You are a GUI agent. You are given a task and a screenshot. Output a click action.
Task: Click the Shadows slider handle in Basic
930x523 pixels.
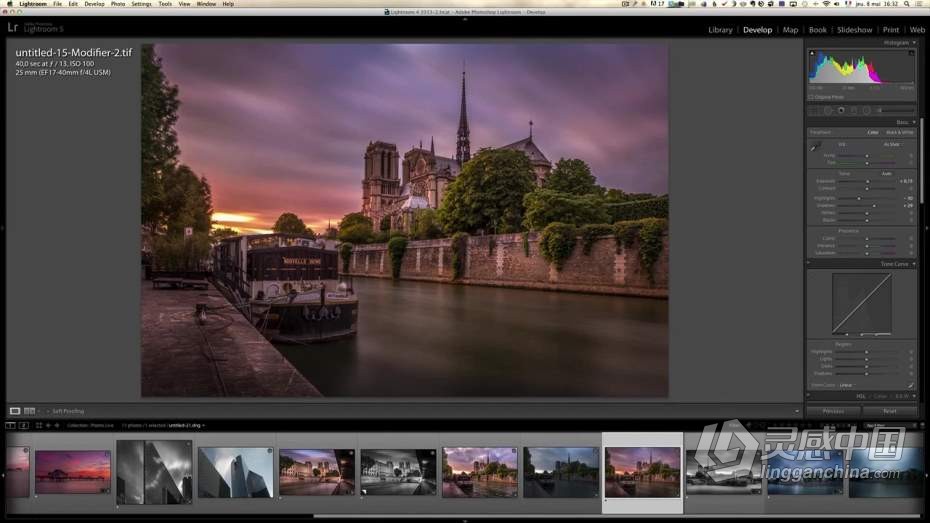(874, 206)
